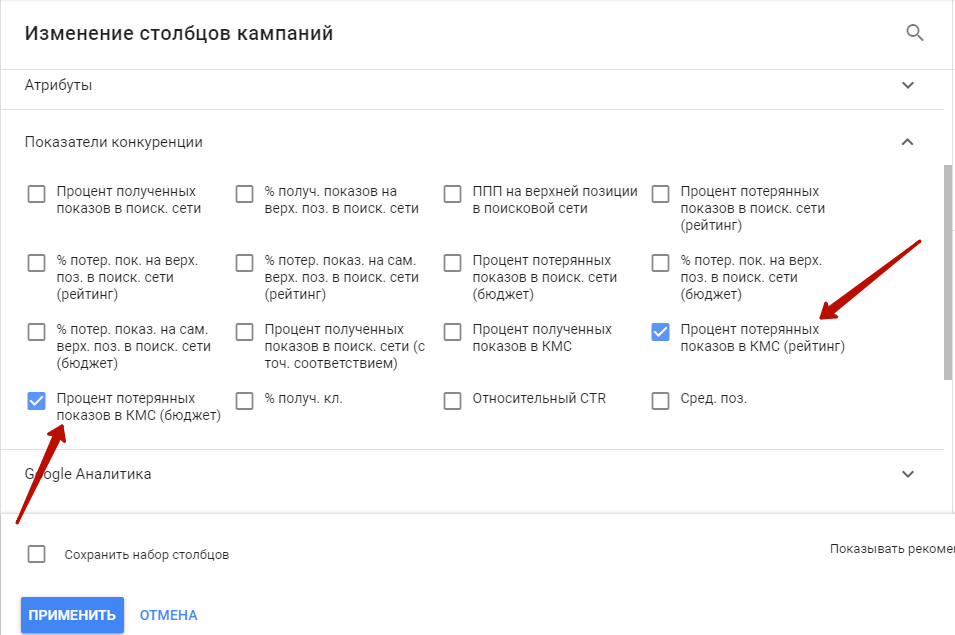
Task: Collapse the Показатели конкуренции section
Action: coord(908,141)
